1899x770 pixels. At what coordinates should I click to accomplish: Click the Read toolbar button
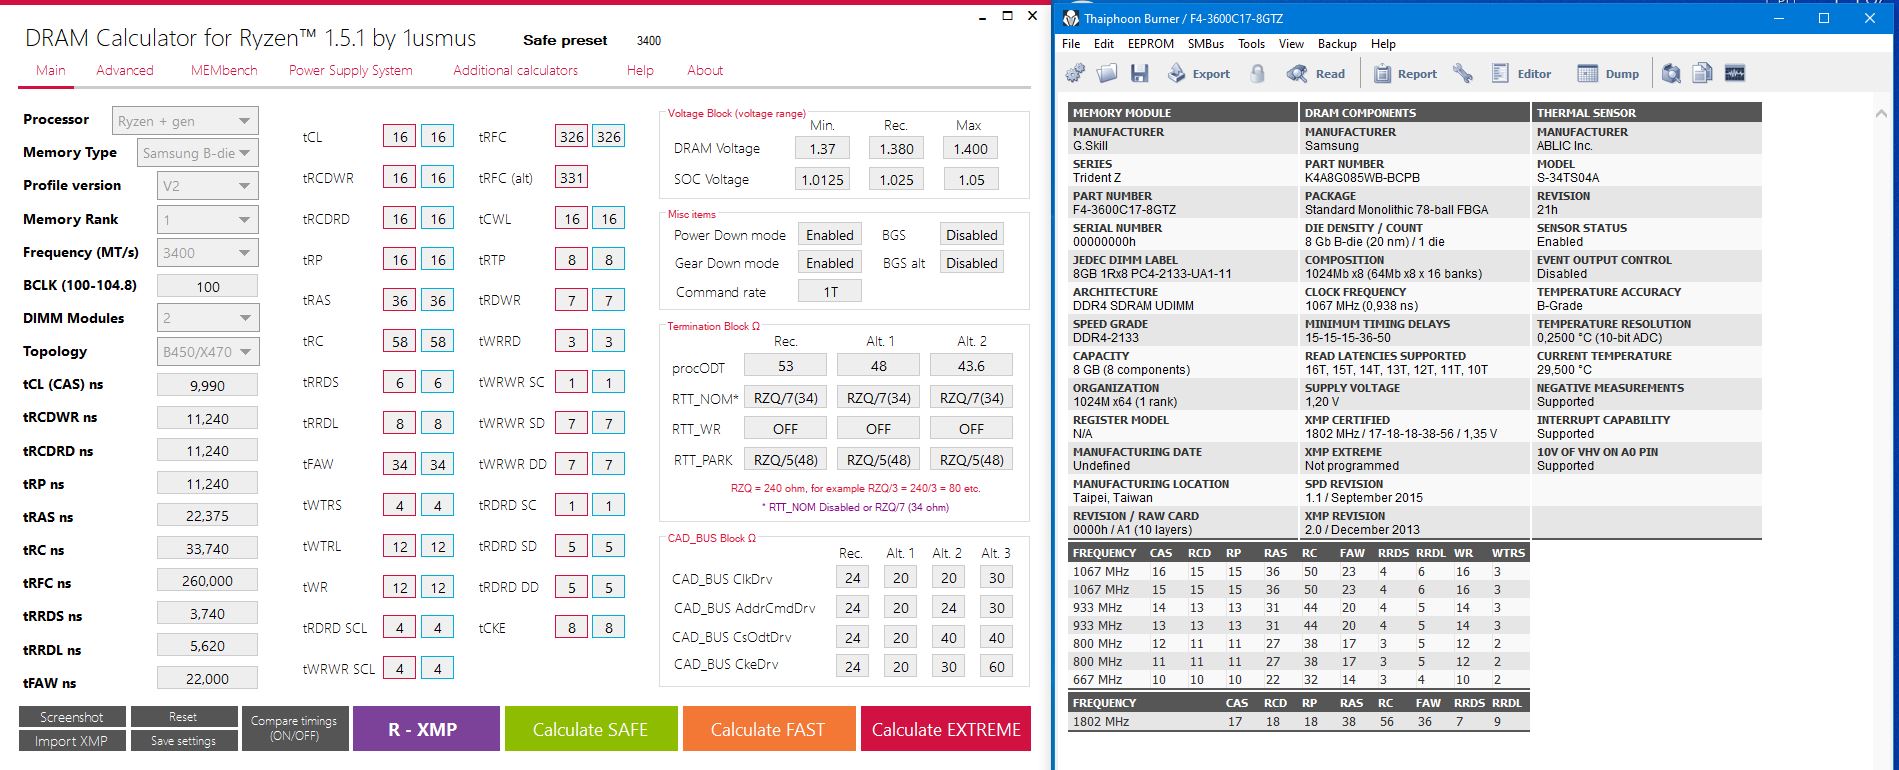coord(1316,73)
